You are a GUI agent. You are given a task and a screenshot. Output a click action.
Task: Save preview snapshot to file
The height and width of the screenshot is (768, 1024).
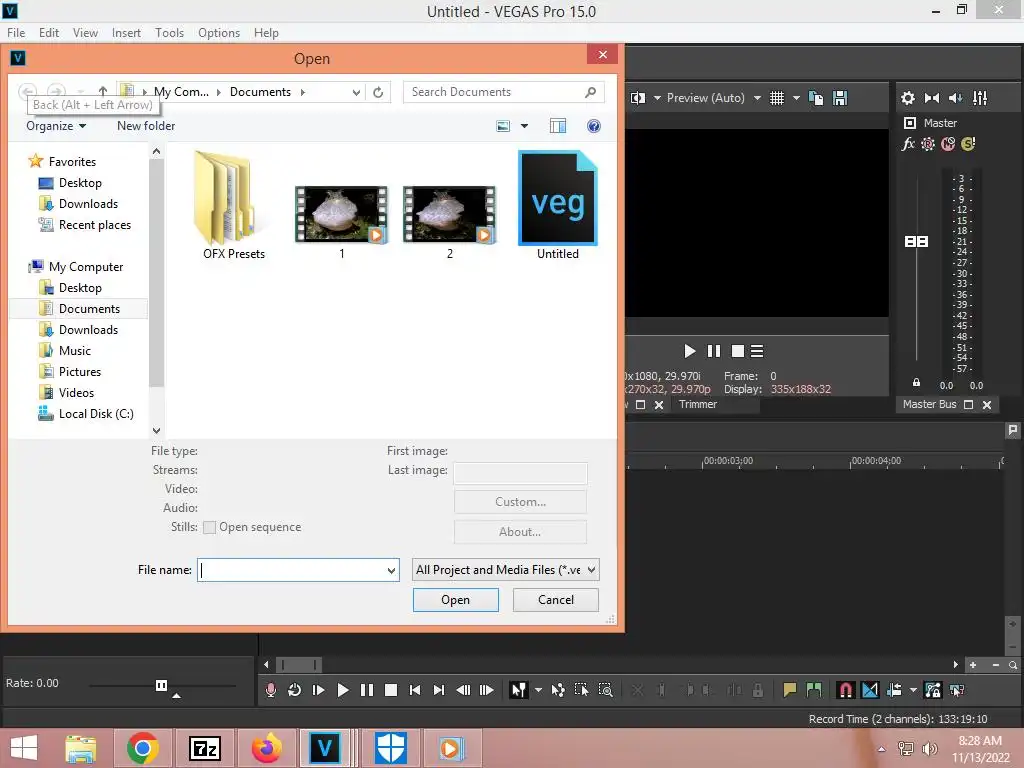point(840,98)
